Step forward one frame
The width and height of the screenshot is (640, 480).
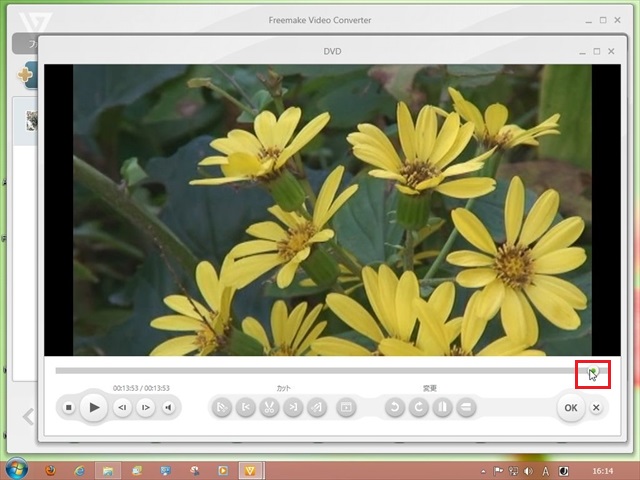pyautogui.click(x=145, y=407)
